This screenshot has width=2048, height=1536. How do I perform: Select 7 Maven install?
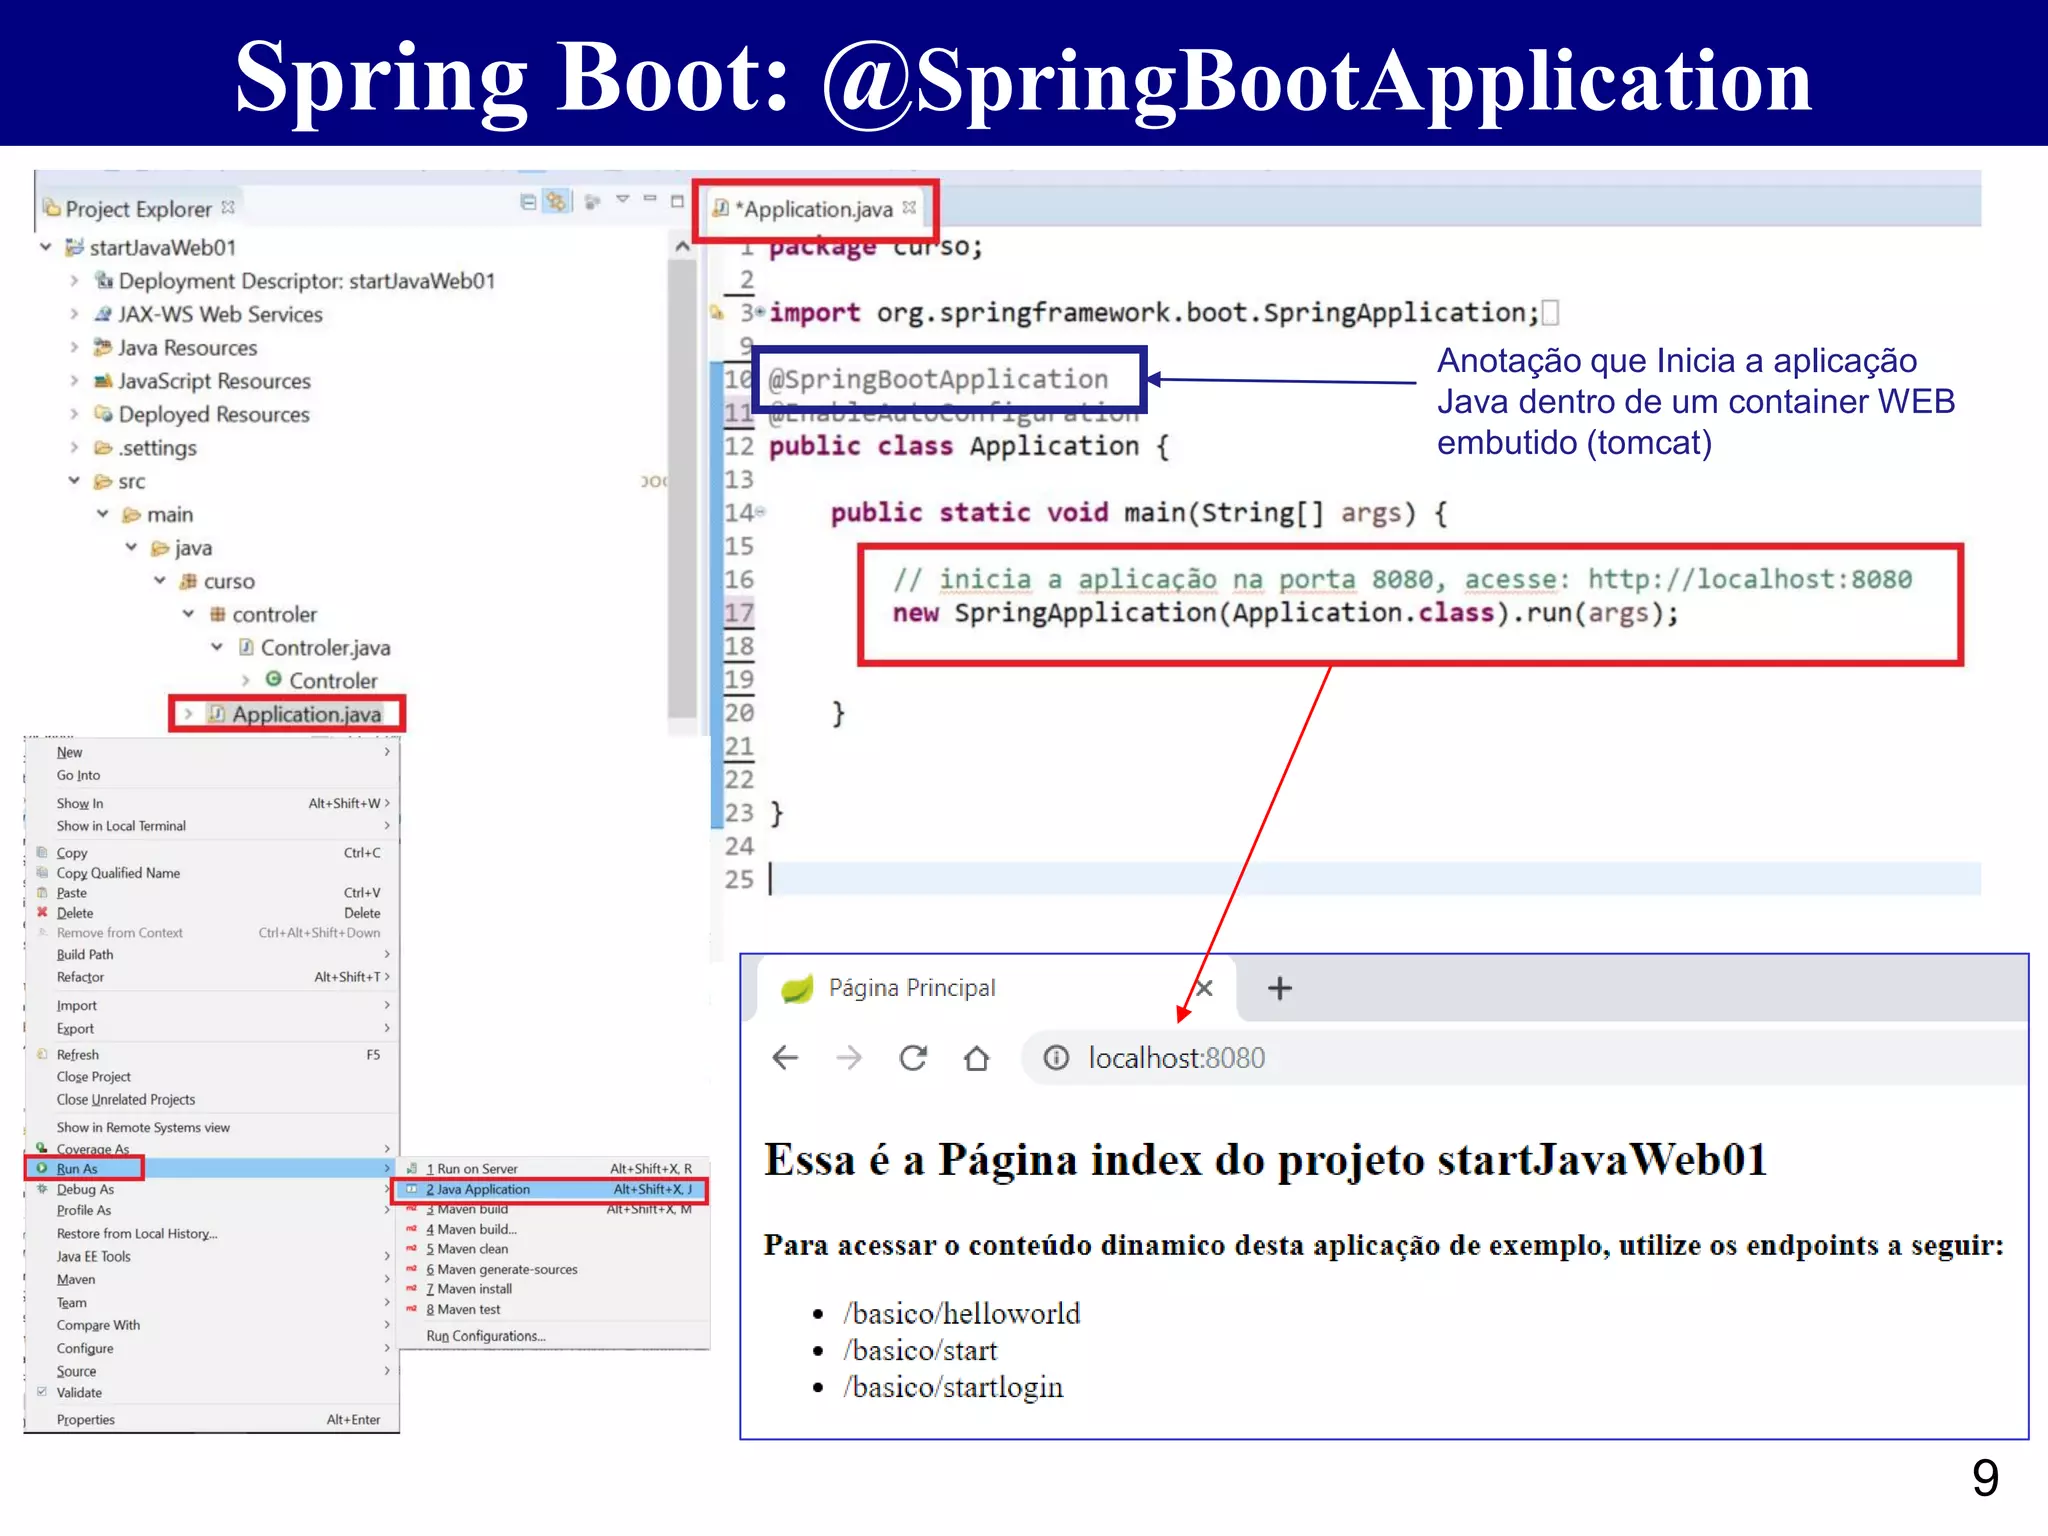point(553,1289)
